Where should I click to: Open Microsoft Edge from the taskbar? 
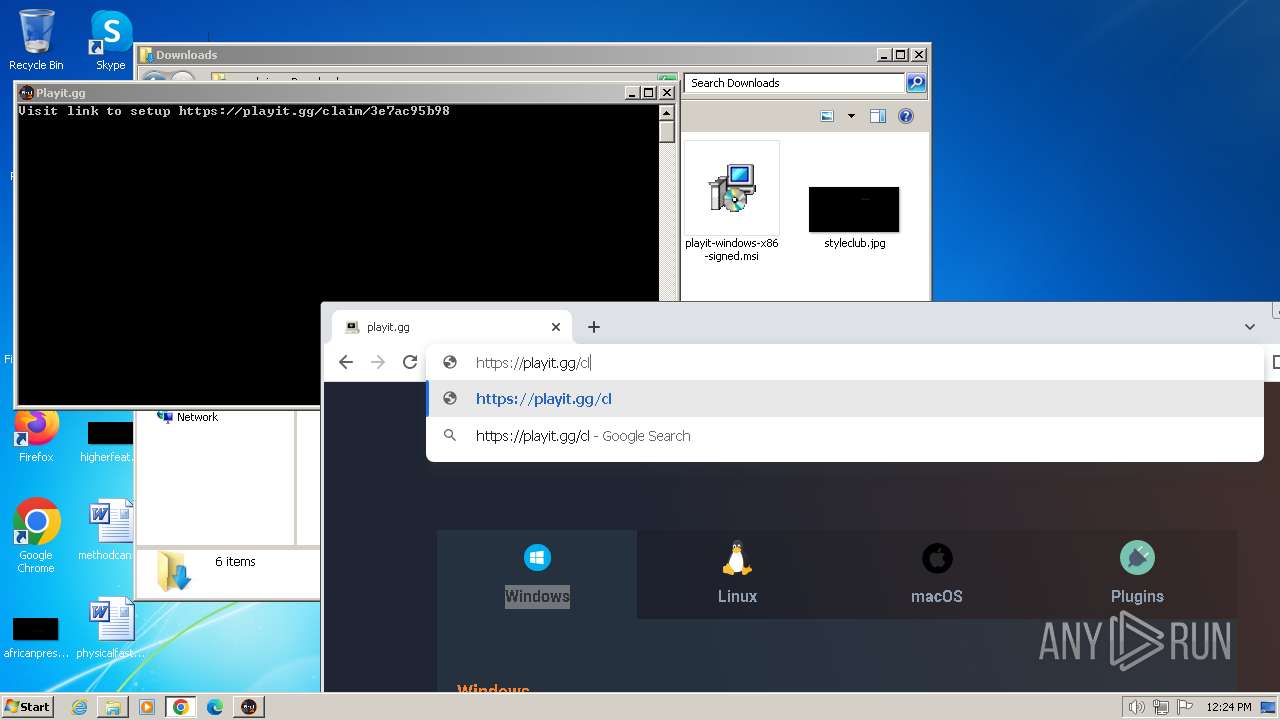[x=215, y=707]
